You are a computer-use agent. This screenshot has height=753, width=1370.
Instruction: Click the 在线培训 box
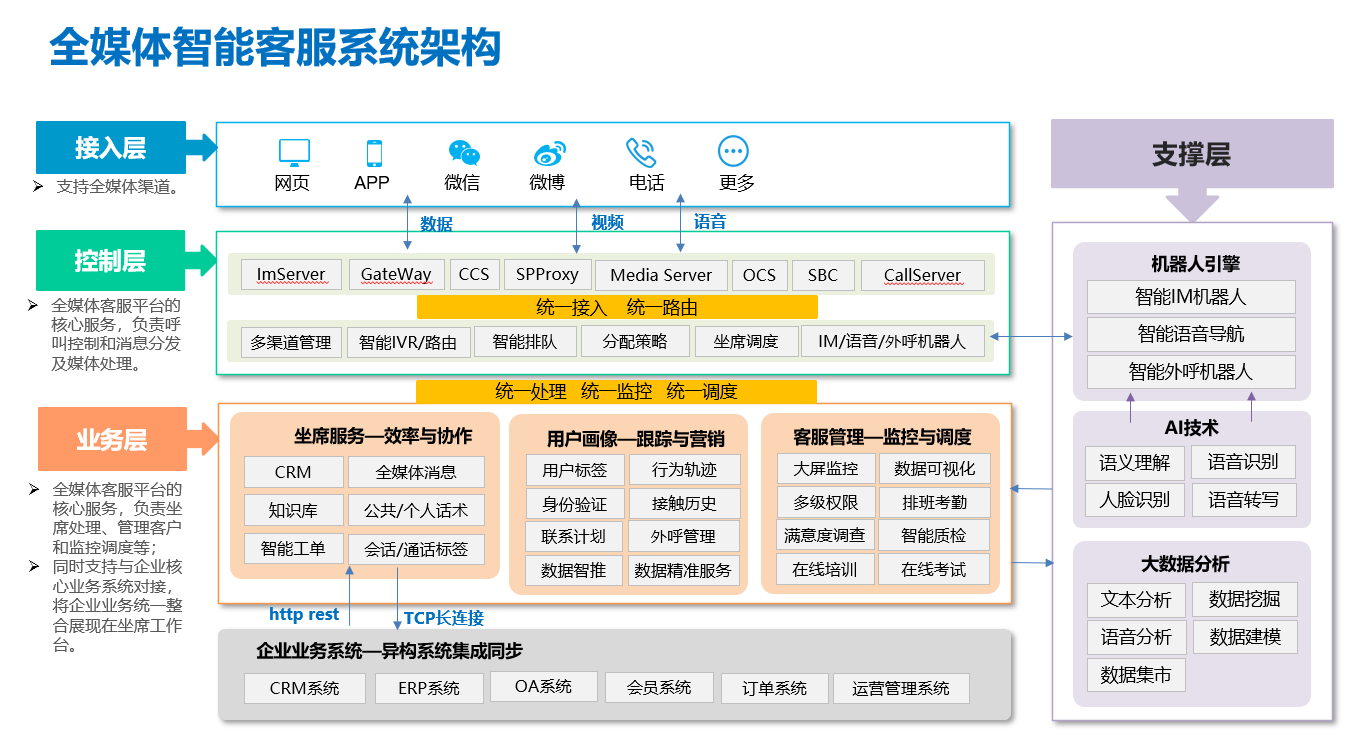point(826,569)
